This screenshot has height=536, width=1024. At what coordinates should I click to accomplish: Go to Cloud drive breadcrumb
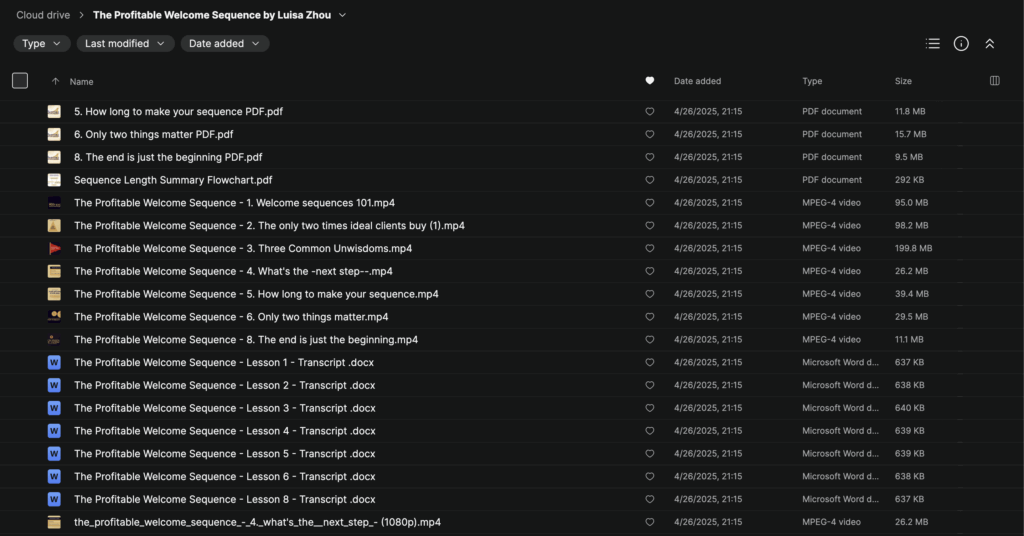[x=43, y=15]
